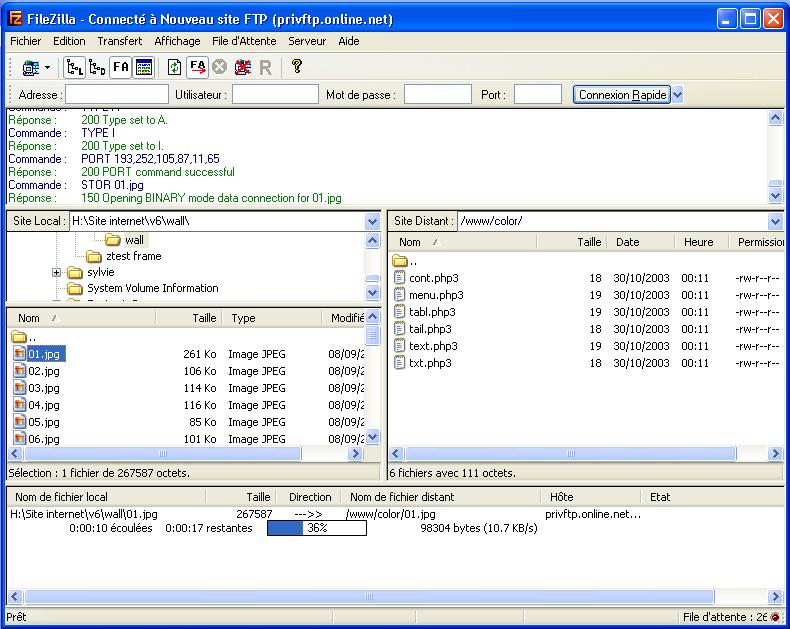Click local file list scroll down arrow
The image size is (790, 629).
(x=372, y=436)
